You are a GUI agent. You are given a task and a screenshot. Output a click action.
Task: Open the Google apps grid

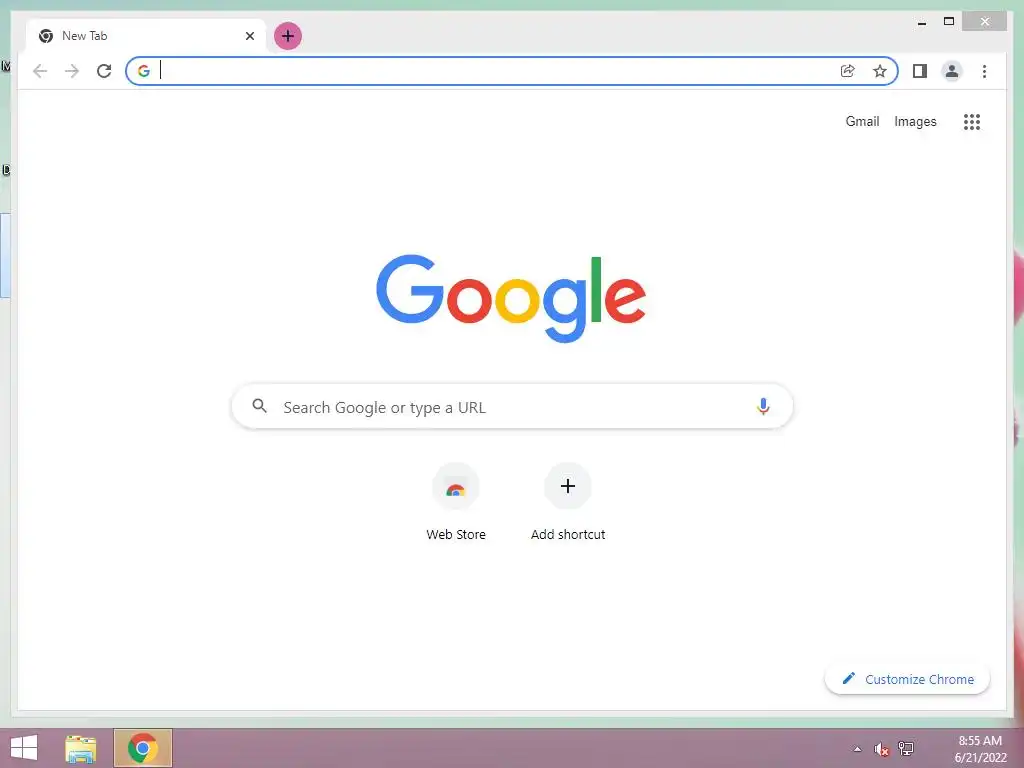coord(972,121)
